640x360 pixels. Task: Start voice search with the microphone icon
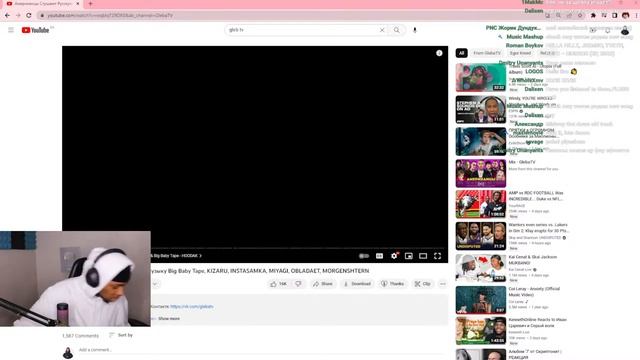point(415,30)
